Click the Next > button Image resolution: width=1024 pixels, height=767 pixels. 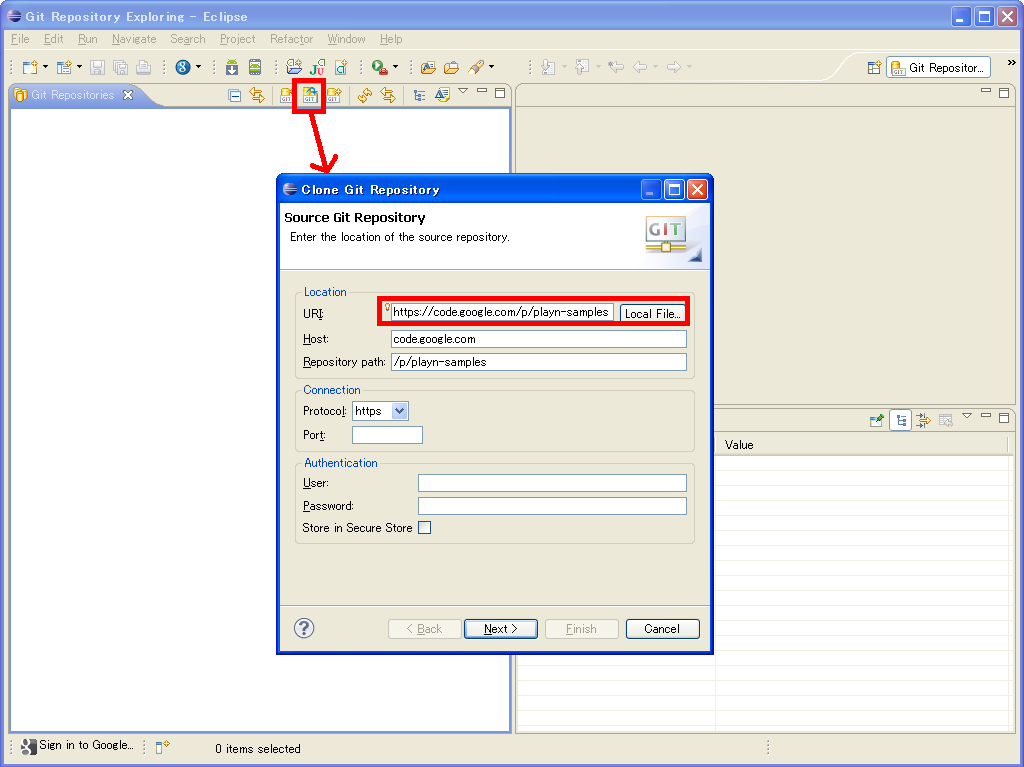[501, 628]
